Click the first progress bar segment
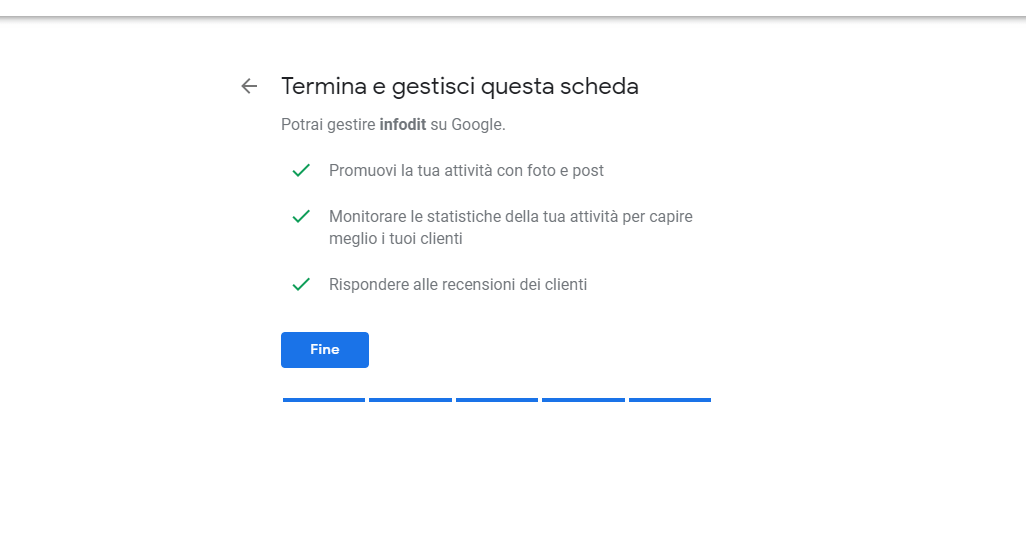The image size is (1026, 540). click(324, 400)
